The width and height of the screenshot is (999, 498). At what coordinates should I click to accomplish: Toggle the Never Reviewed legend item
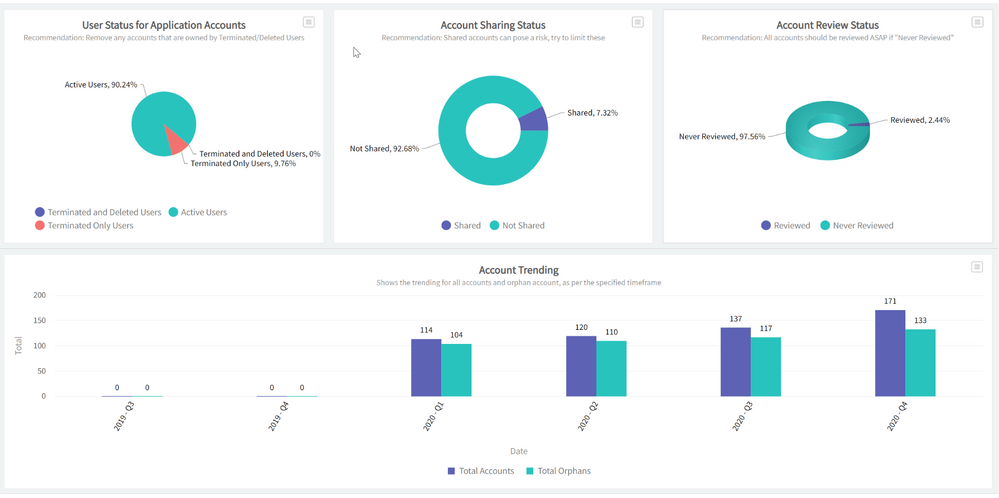(x=856, y=226)
